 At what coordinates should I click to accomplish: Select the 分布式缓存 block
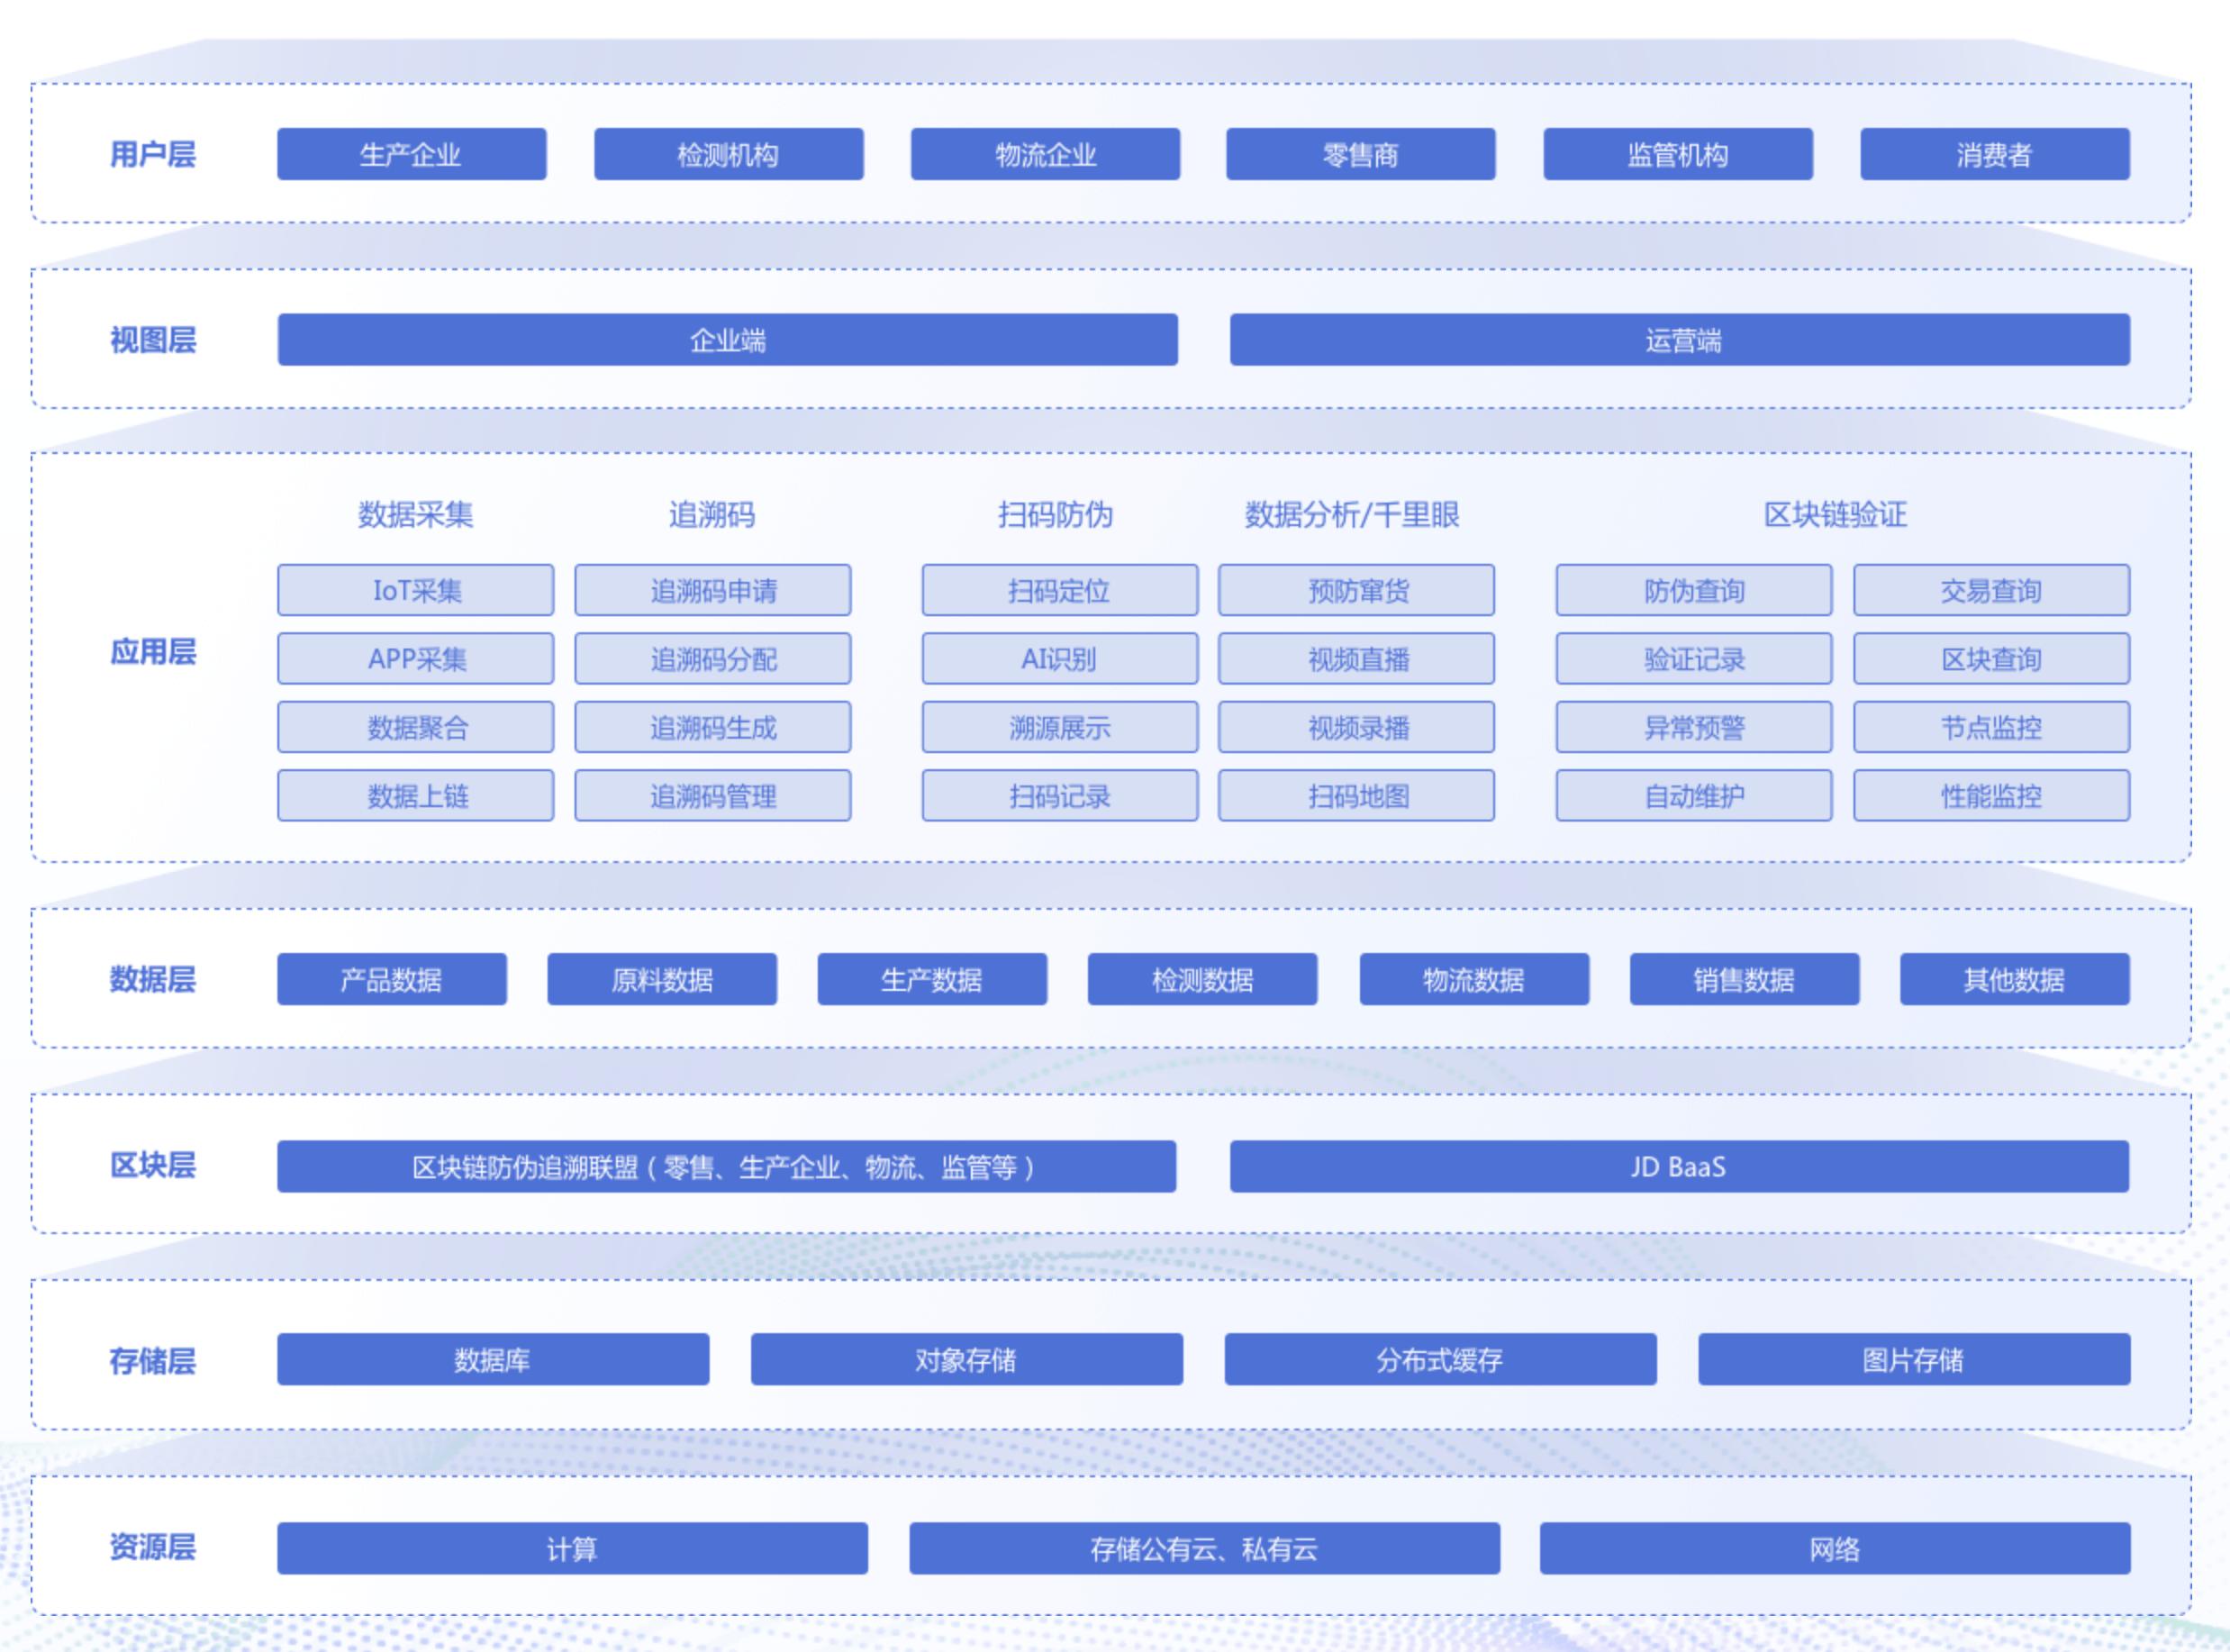pos(1439,1359)
